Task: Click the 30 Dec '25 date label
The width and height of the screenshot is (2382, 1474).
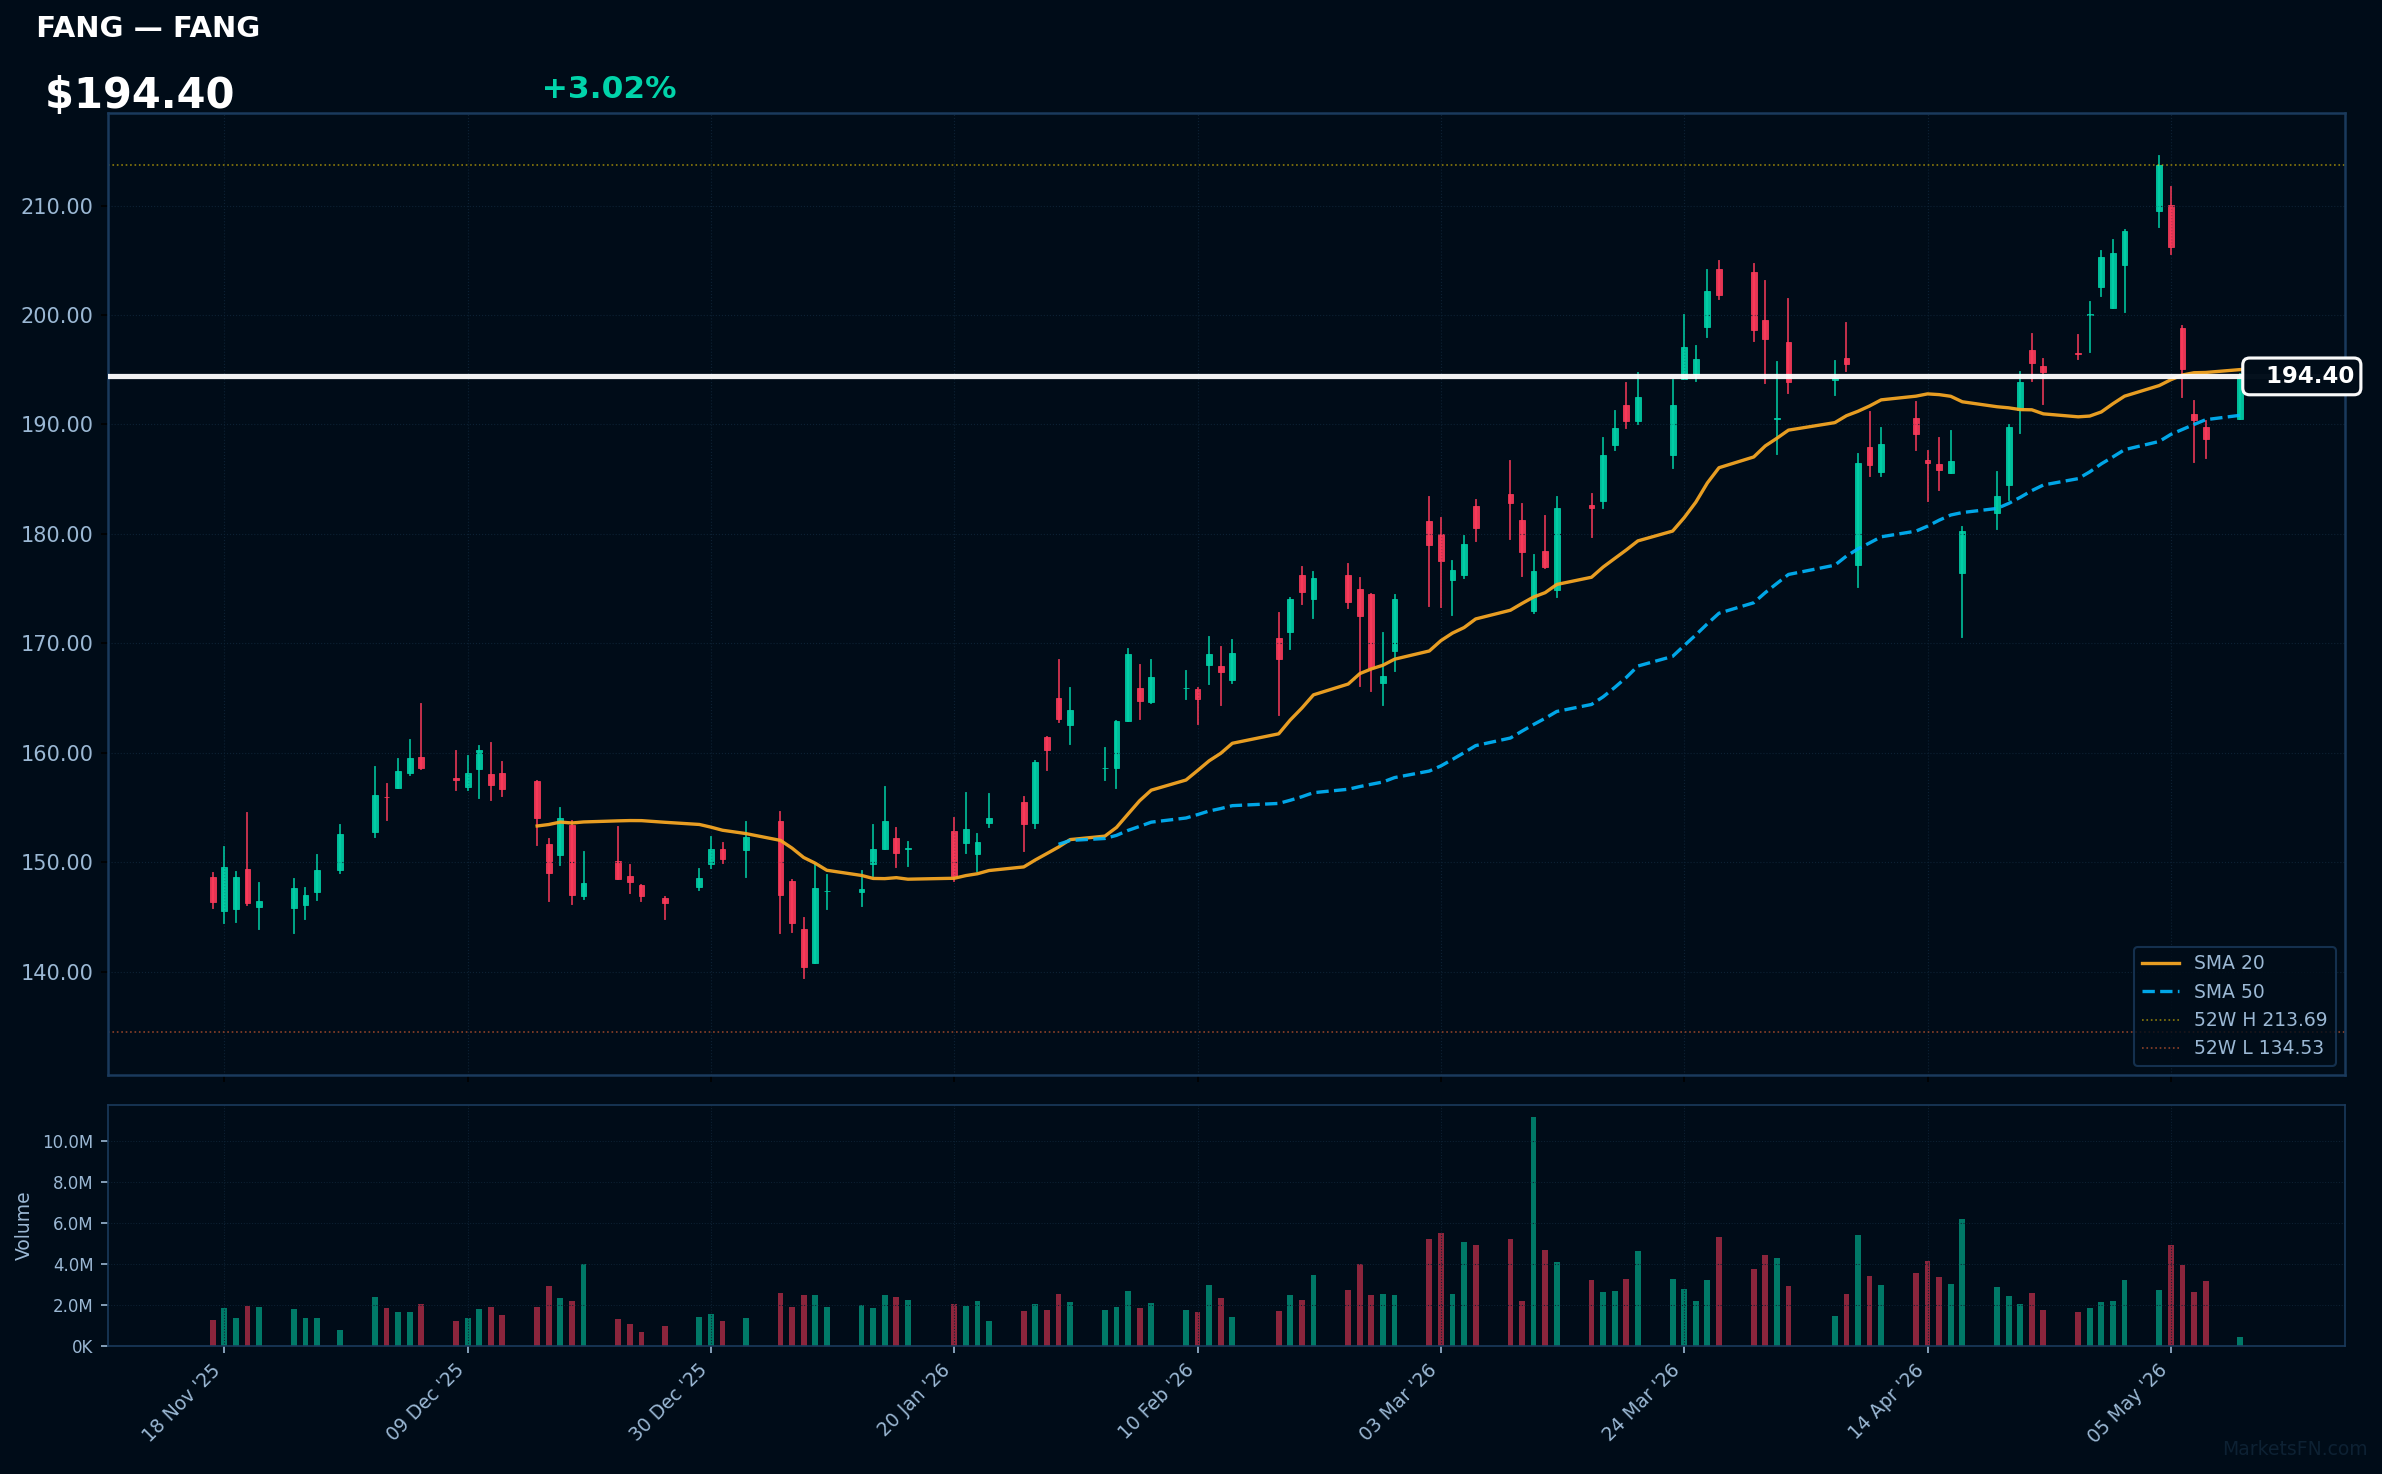Action: 669,1402
